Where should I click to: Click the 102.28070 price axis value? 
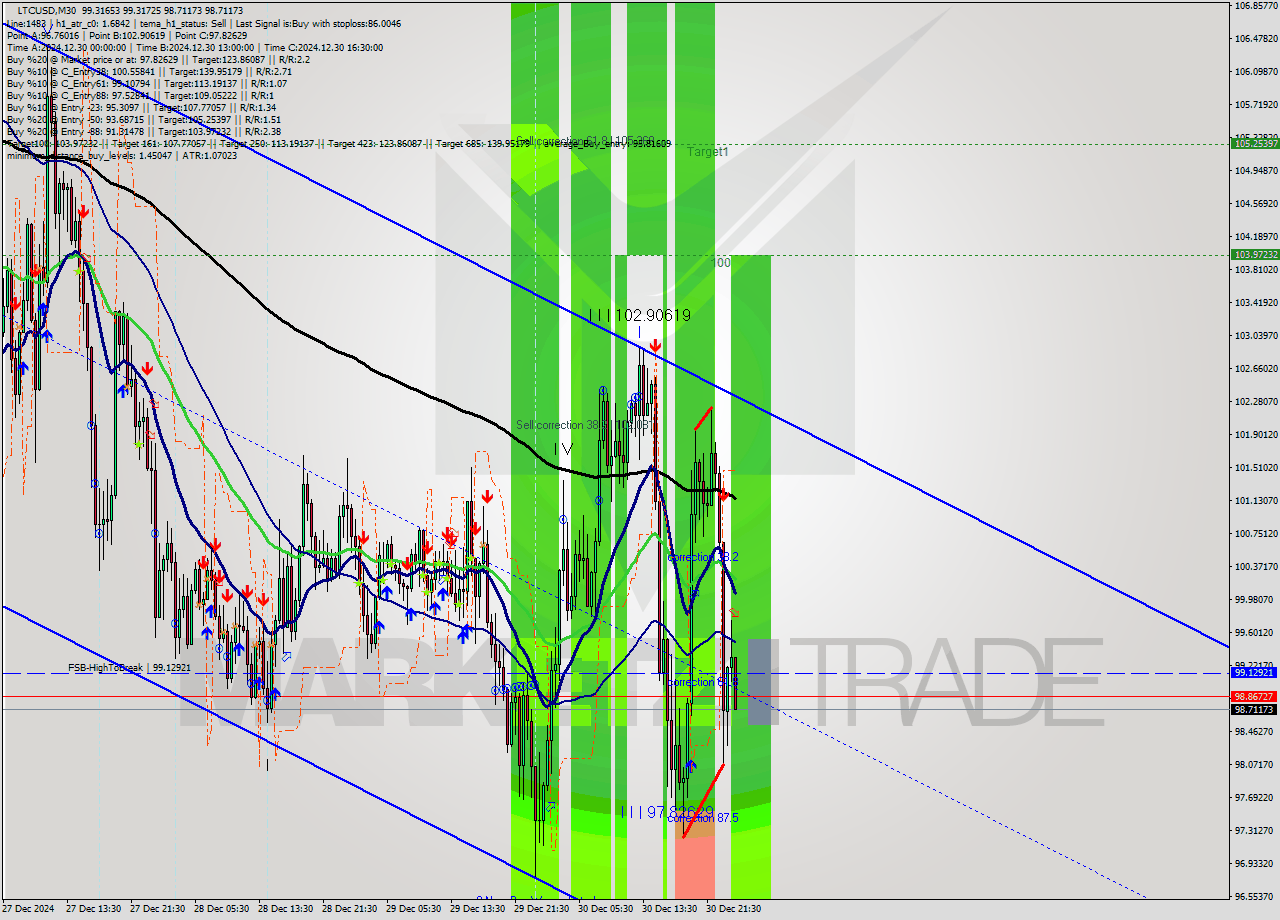click(x=1255, y=401)
